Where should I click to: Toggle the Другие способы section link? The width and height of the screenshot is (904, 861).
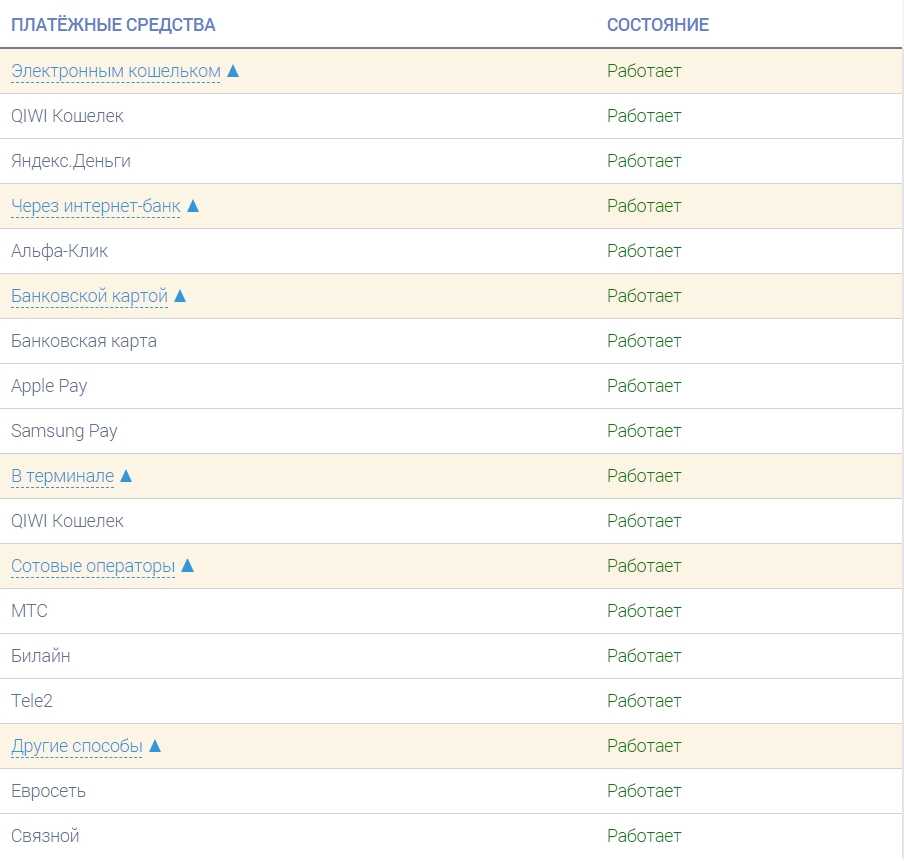pos(77,746)
